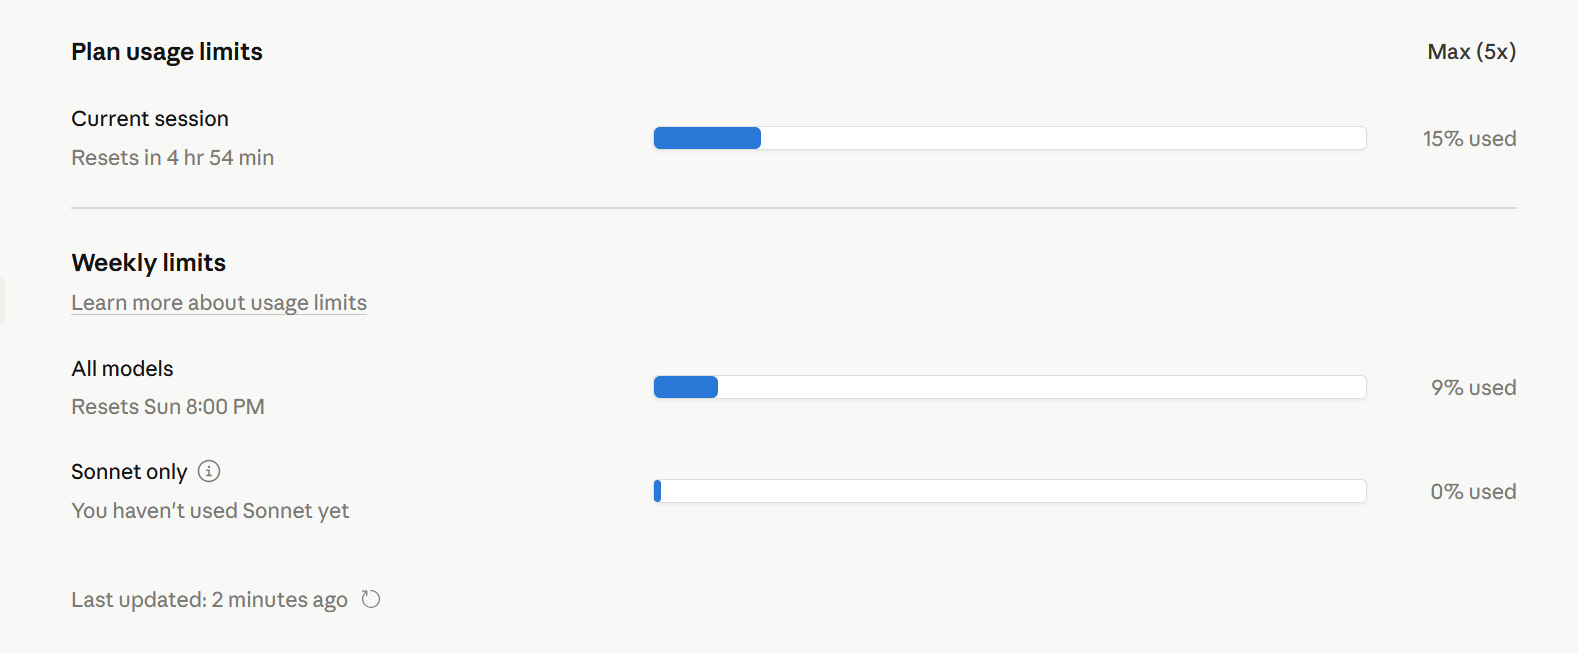Click Resets Sun 8:00 PM text
The width and height of the screenshot is (1578, 653).
tap(168, 407)
